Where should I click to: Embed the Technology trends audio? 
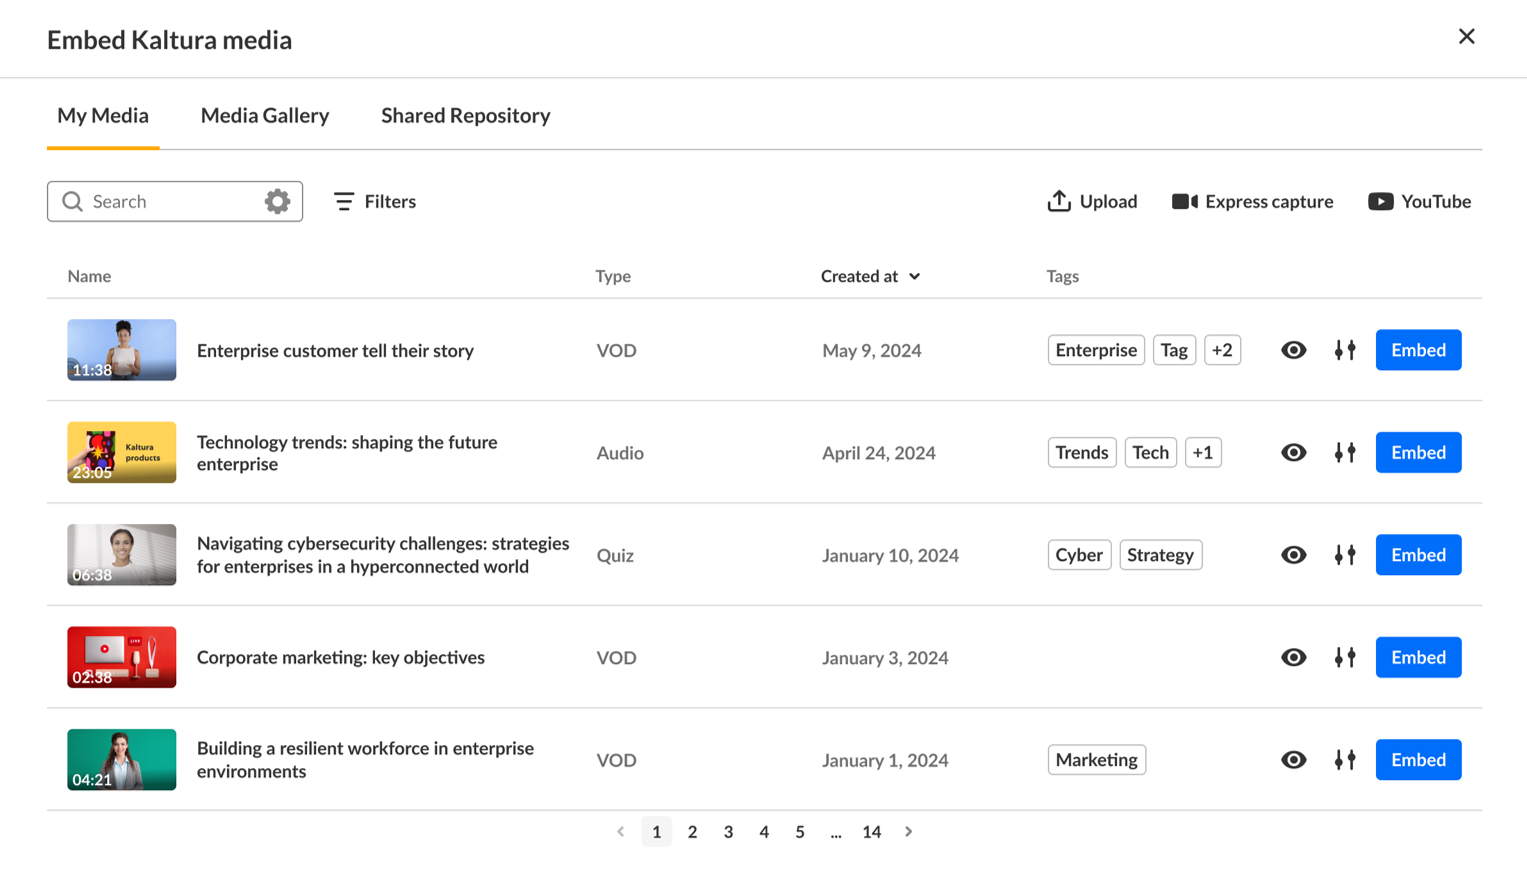(x=1418, y=453)
